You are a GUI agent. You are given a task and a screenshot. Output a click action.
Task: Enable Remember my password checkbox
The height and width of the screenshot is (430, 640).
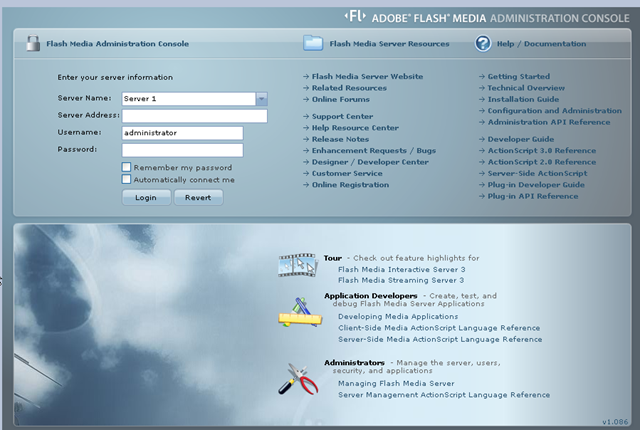tap(127, 167)
